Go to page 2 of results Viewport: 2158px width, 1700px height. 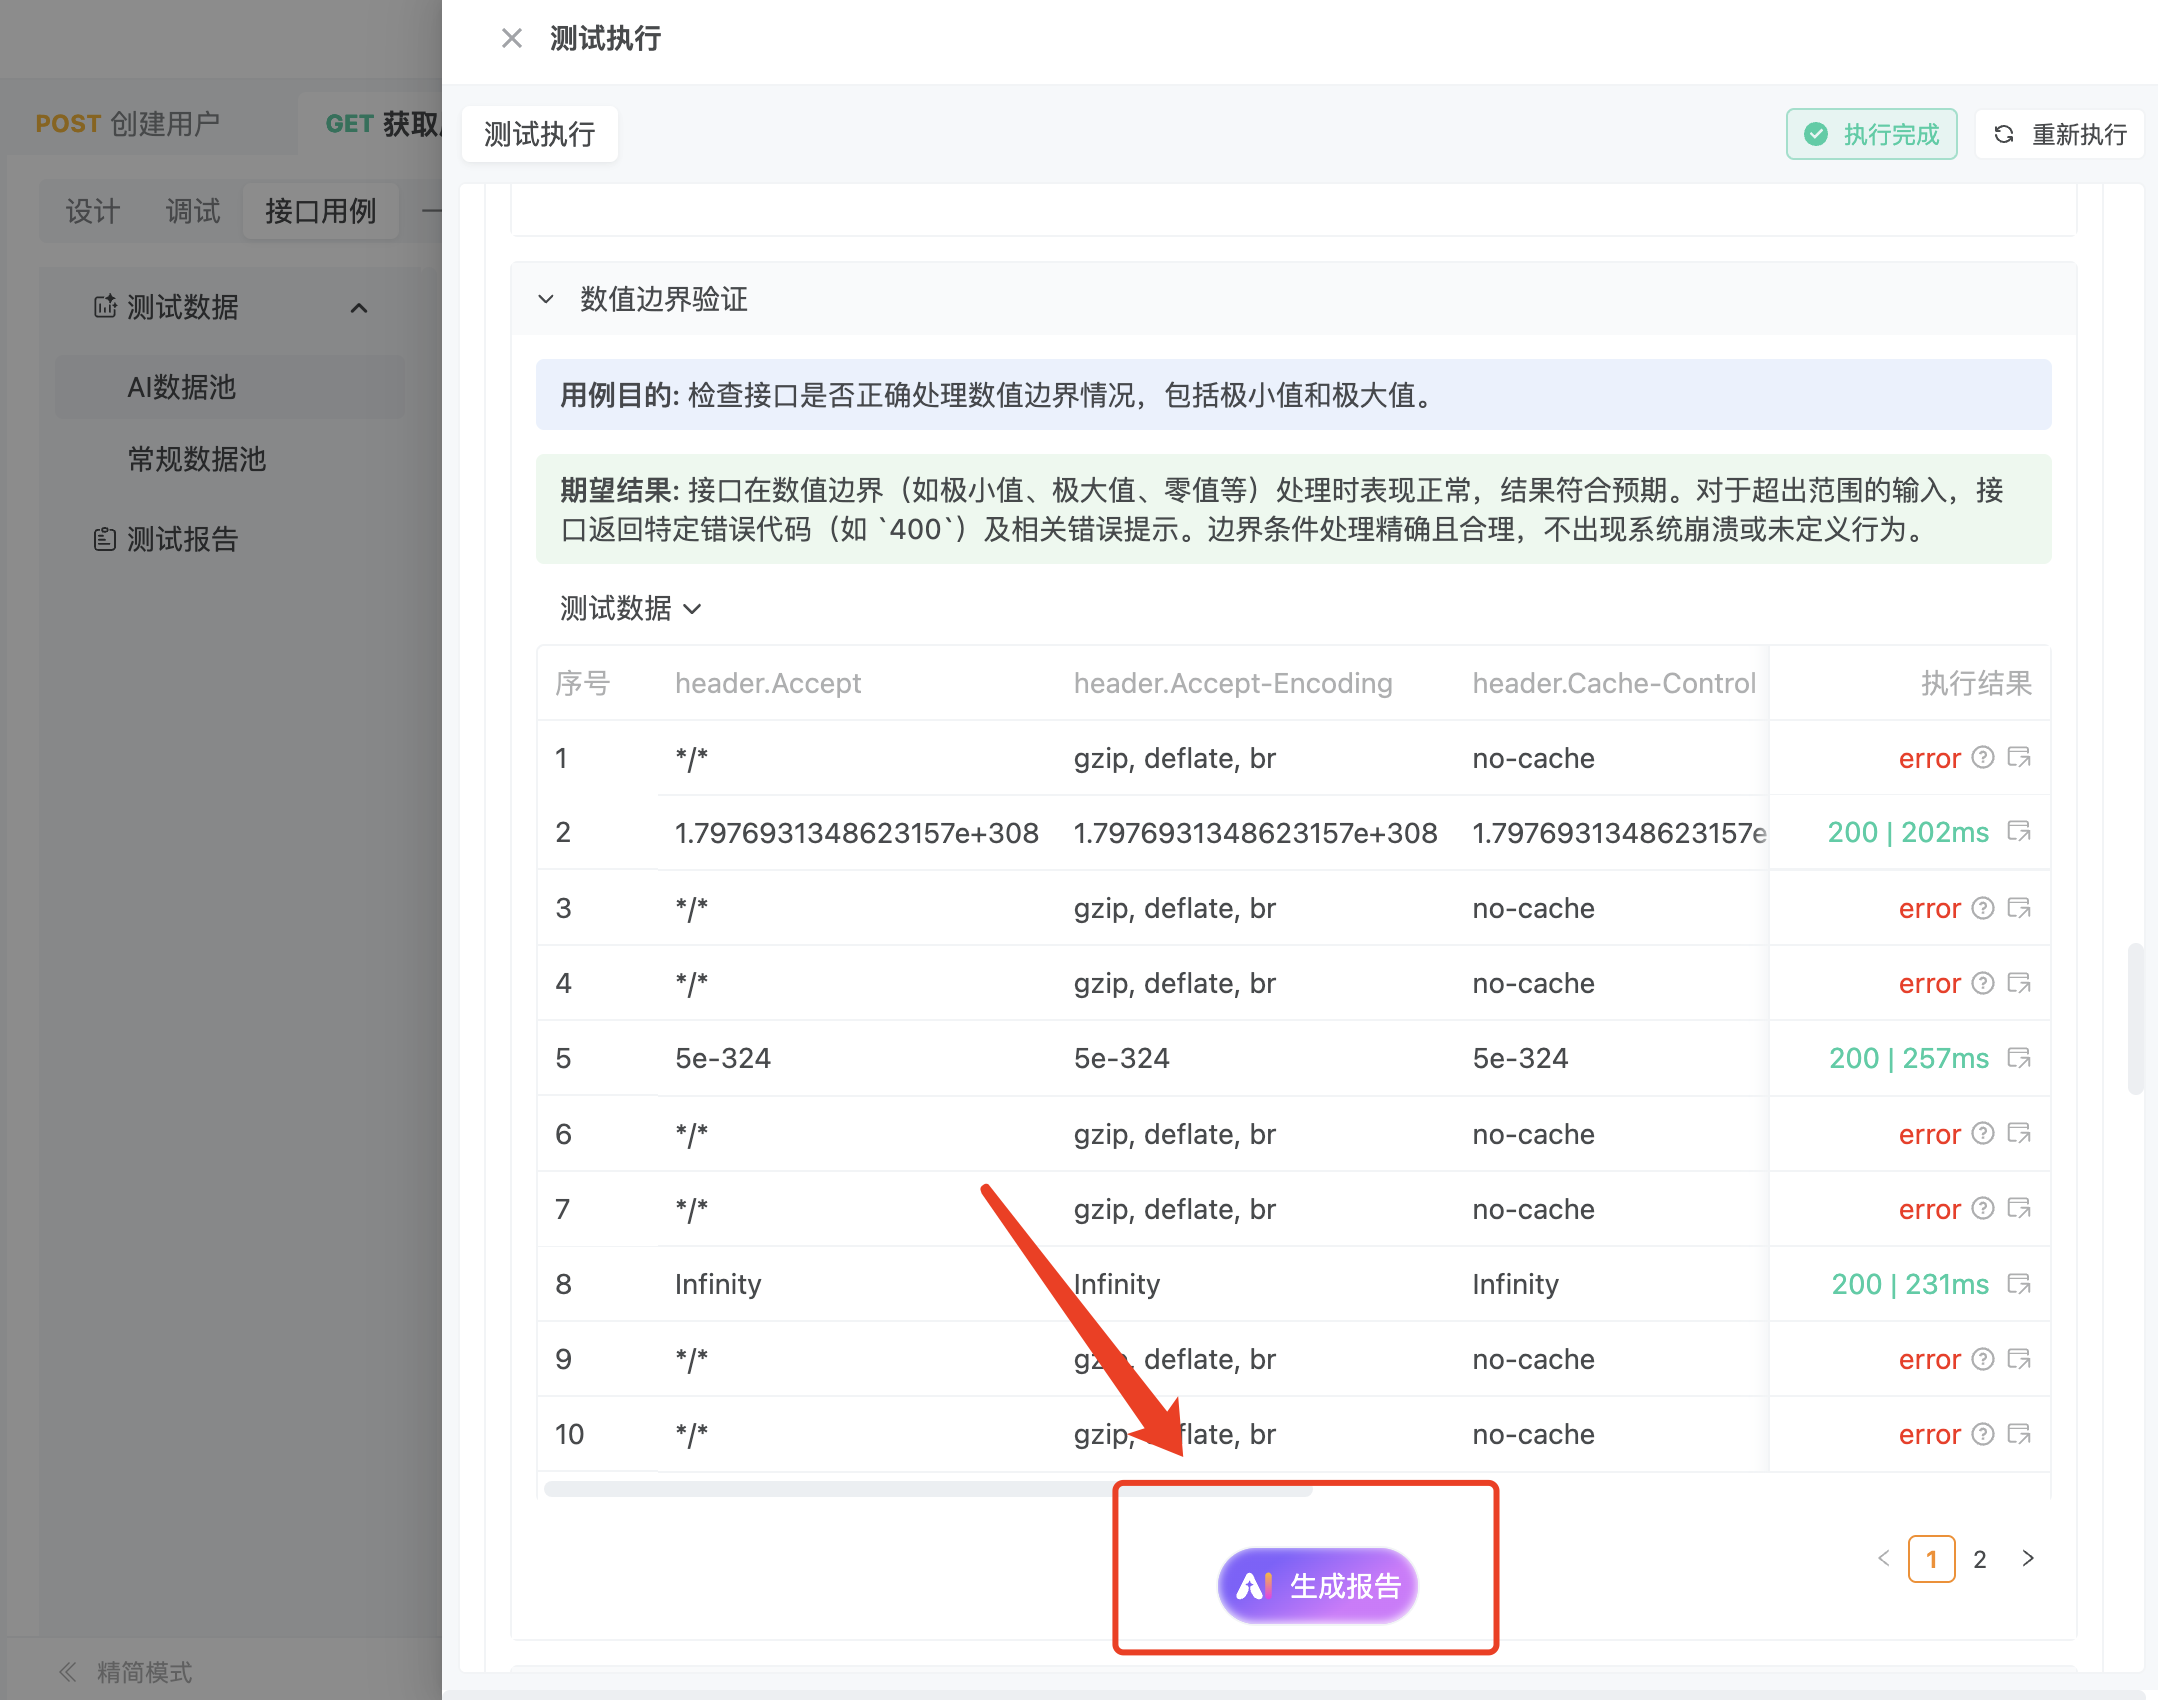pos(1979,1559)
